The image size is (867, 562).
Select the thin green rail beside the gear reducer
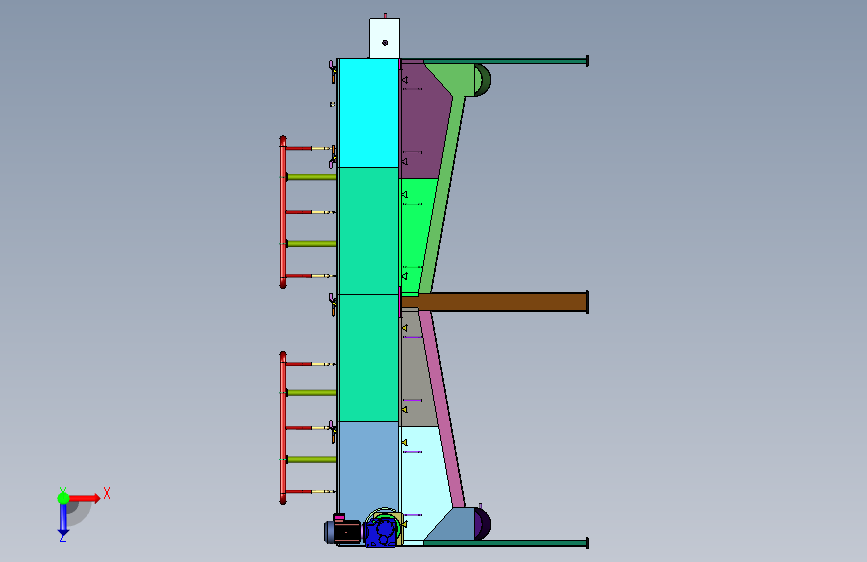coord(505,543)
